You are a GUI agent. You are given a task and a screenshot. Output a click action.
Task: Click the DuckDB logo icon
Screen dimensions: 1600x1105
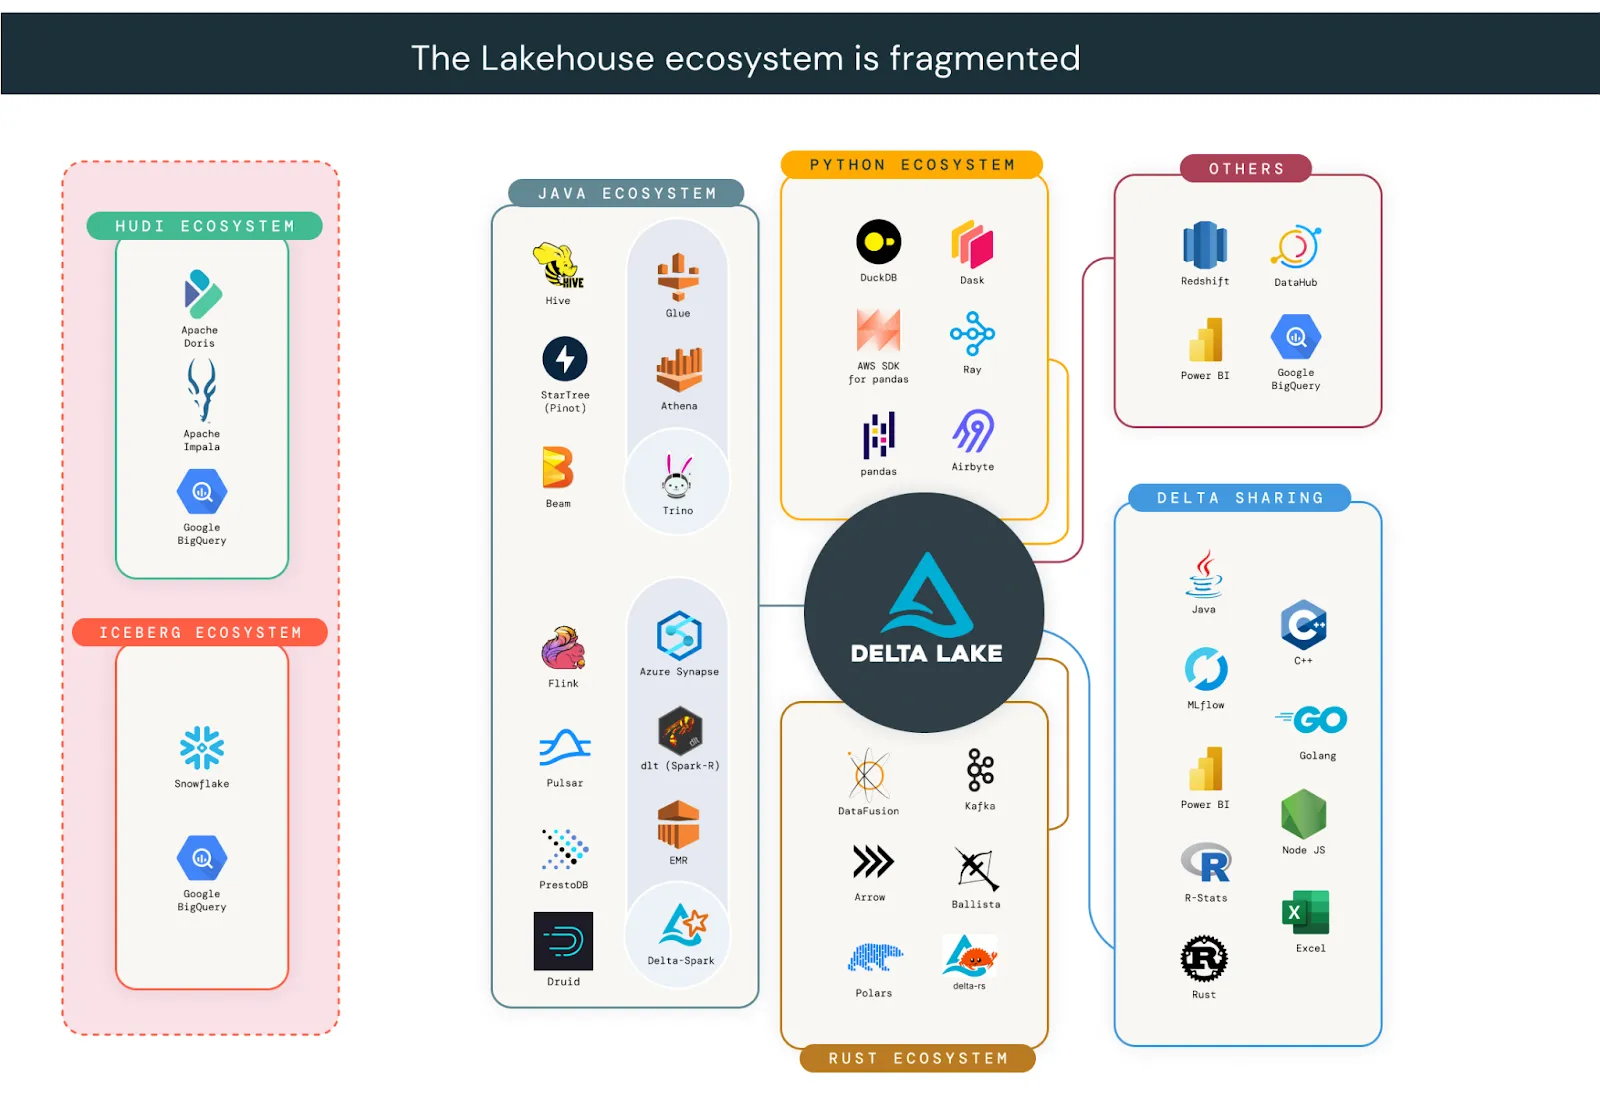click(878, 242)
